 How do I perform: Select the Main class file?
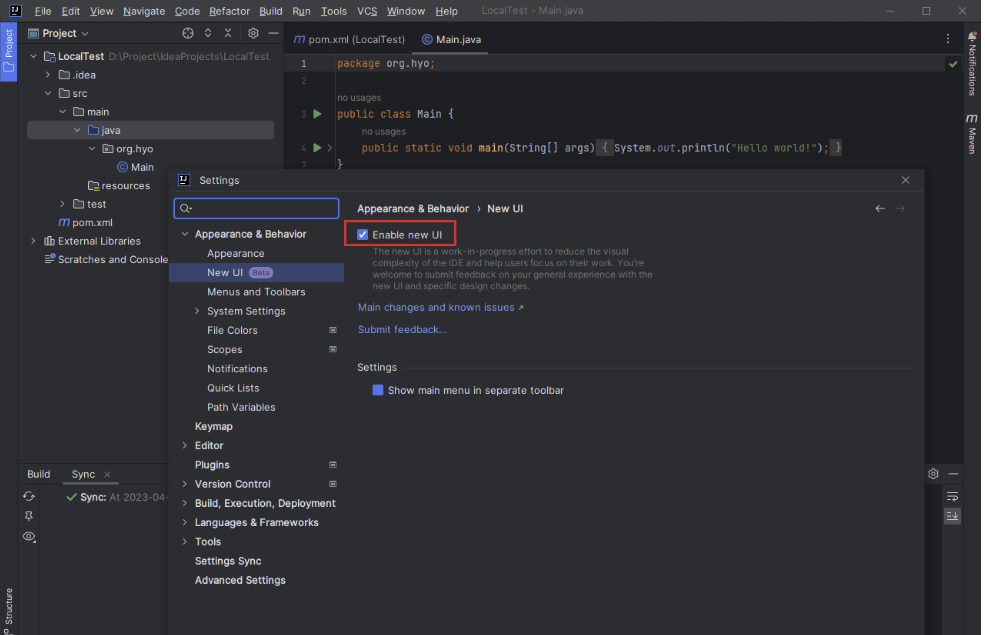[x=135, y=167]
